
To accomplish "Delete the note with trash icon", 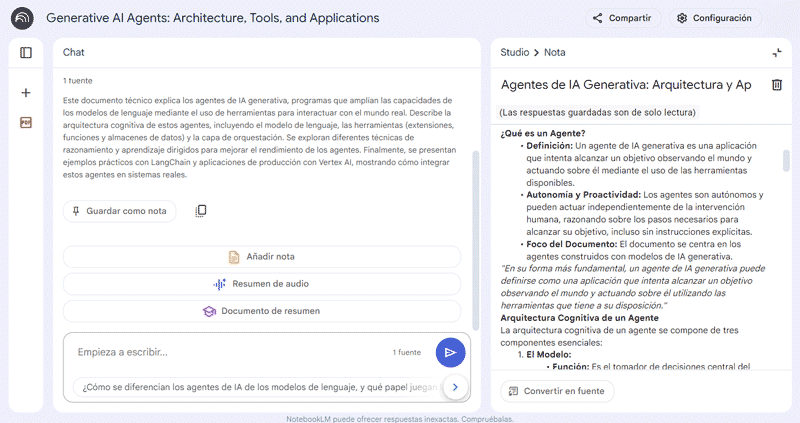I will [x=776, y=85].
